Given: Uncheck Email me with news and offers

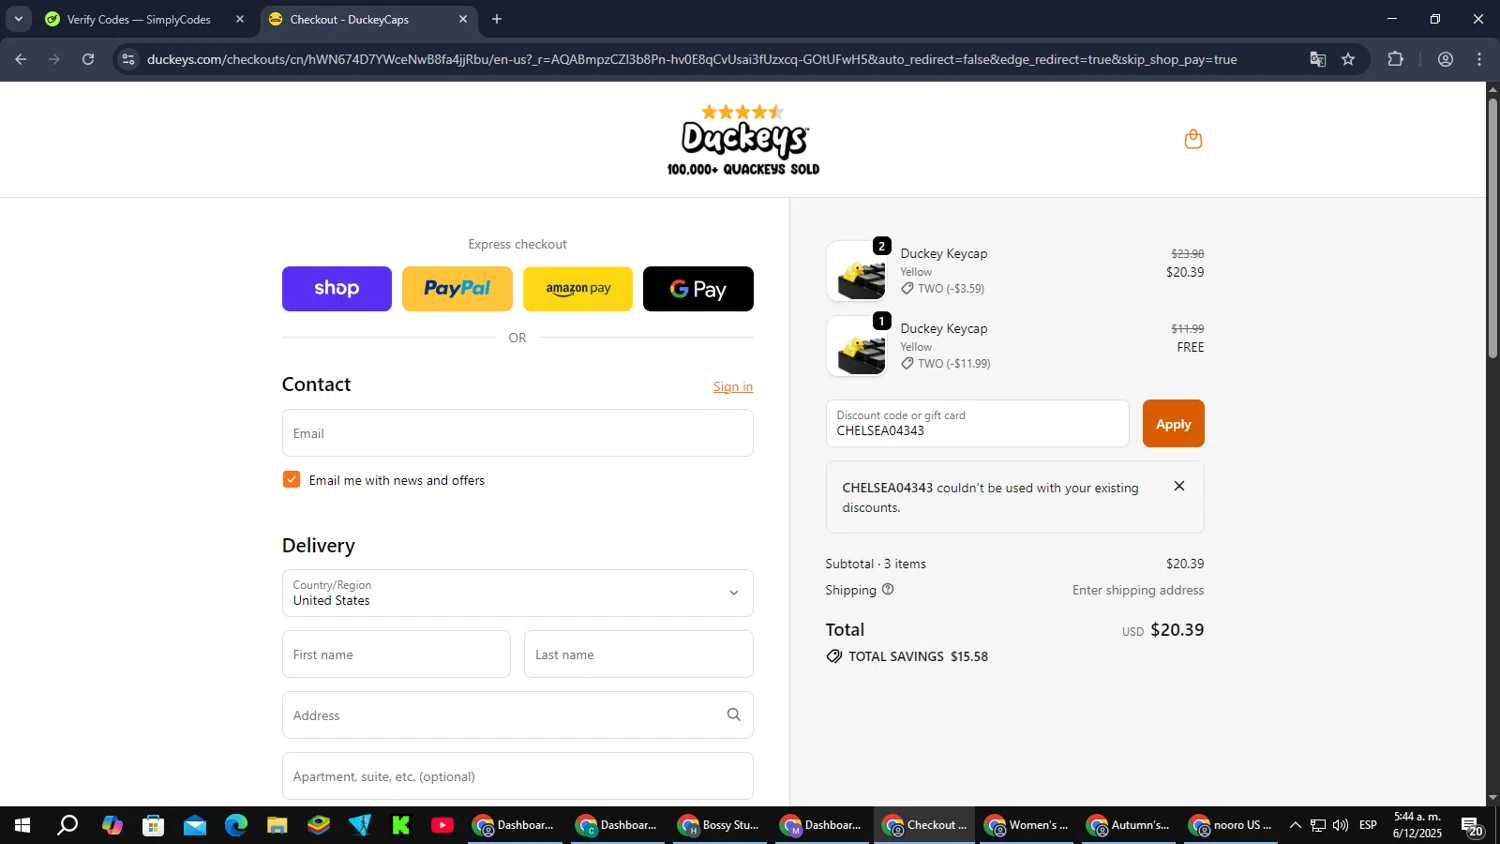Looking at the screenshot, I should (291, 480).
